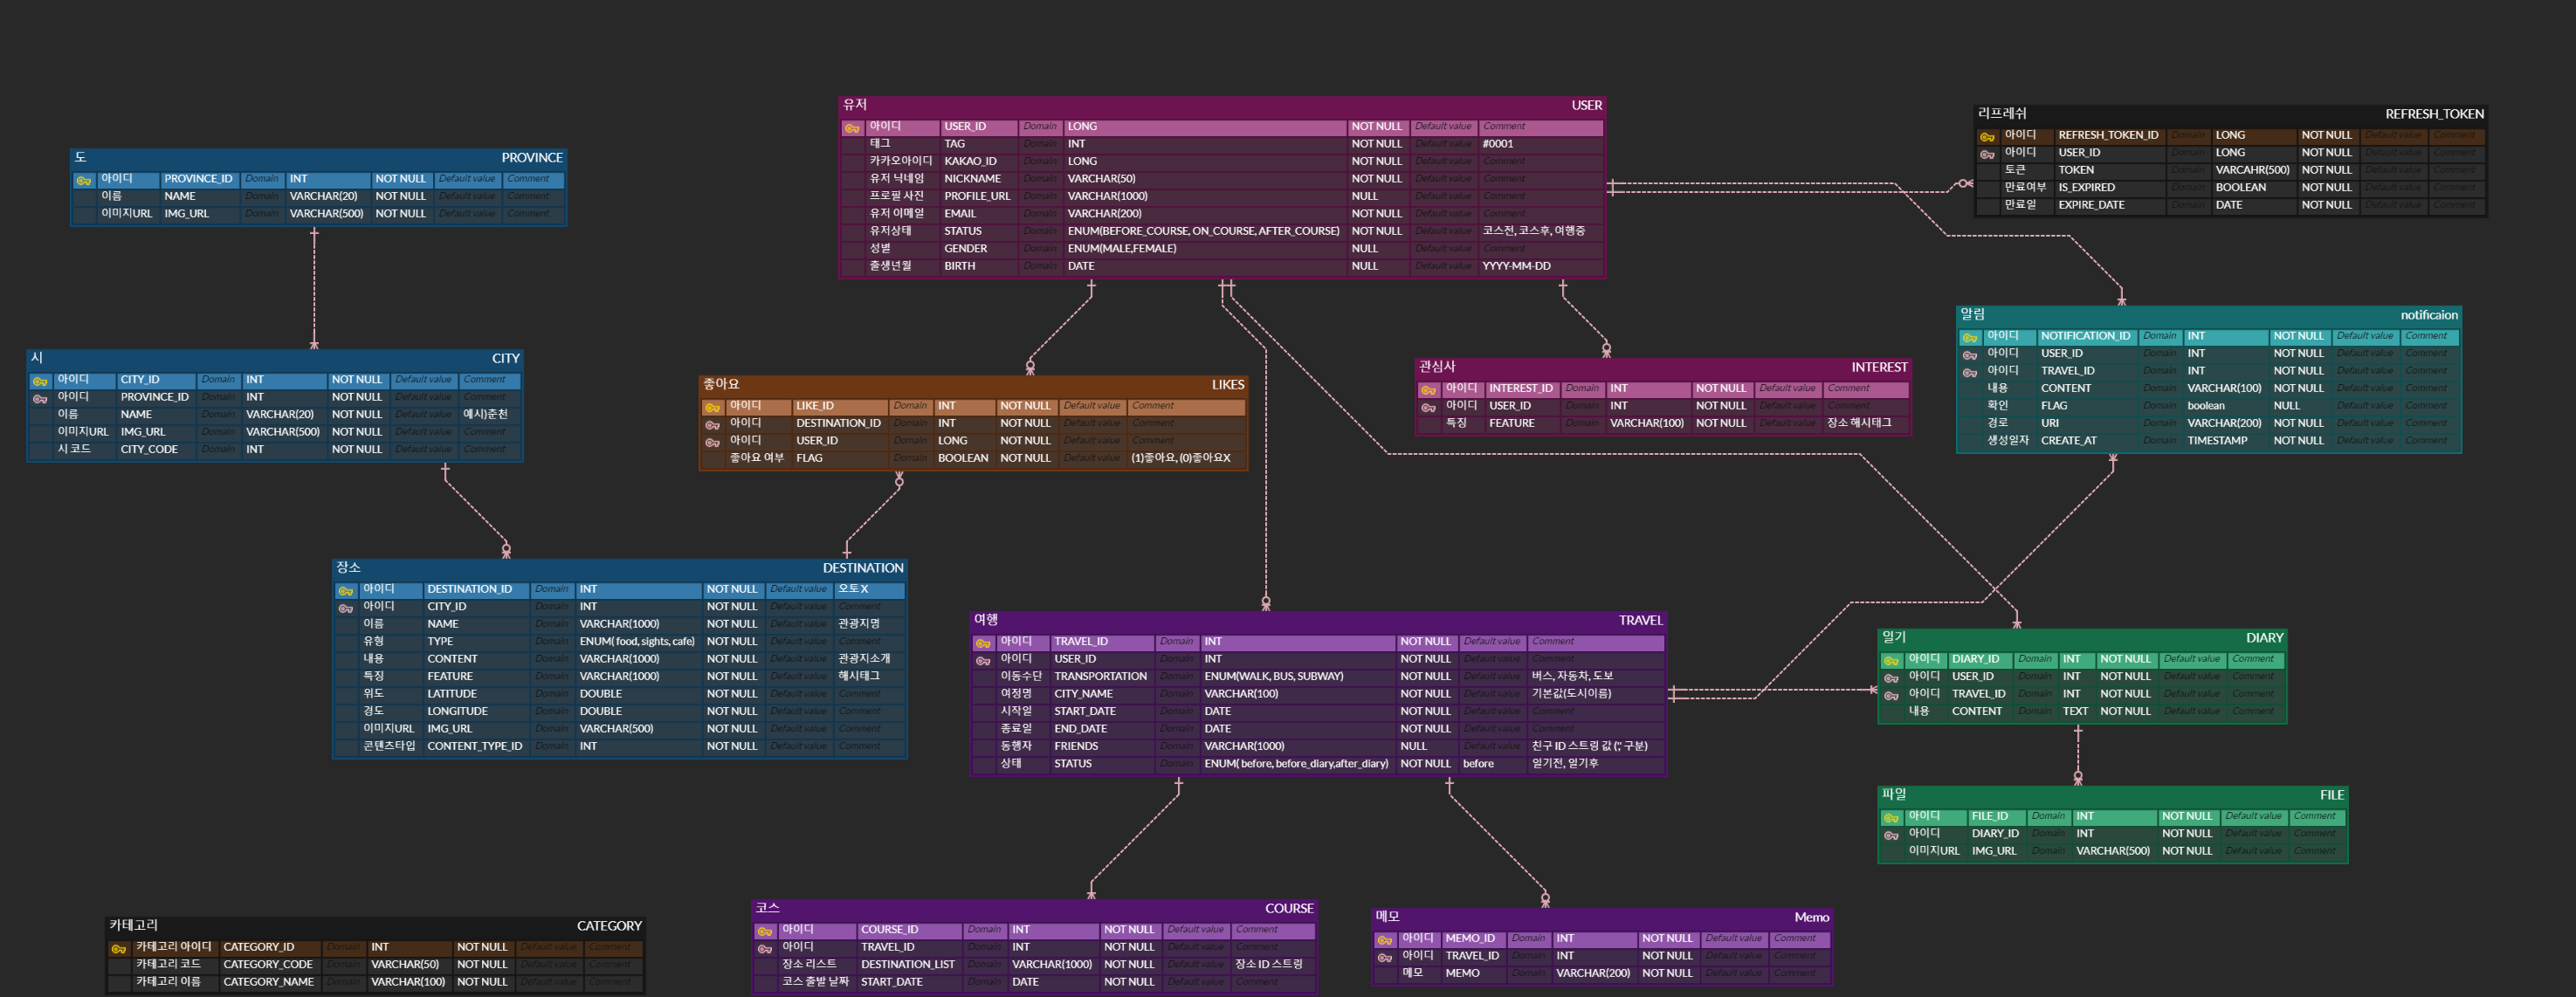The image size is (2576, 997).
Task: Click the primary key icon beside COURSE_ID
Action: [765, 932]
